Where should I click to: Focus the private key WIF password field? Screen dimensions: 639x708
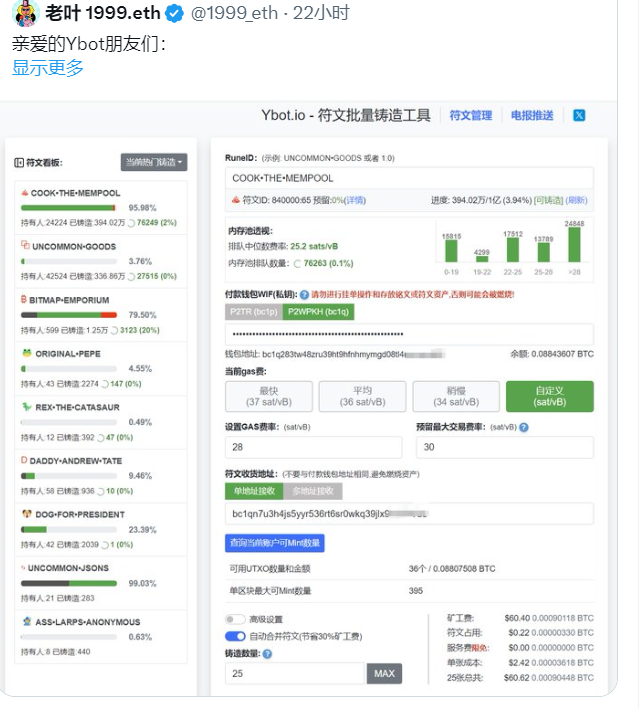409,335
